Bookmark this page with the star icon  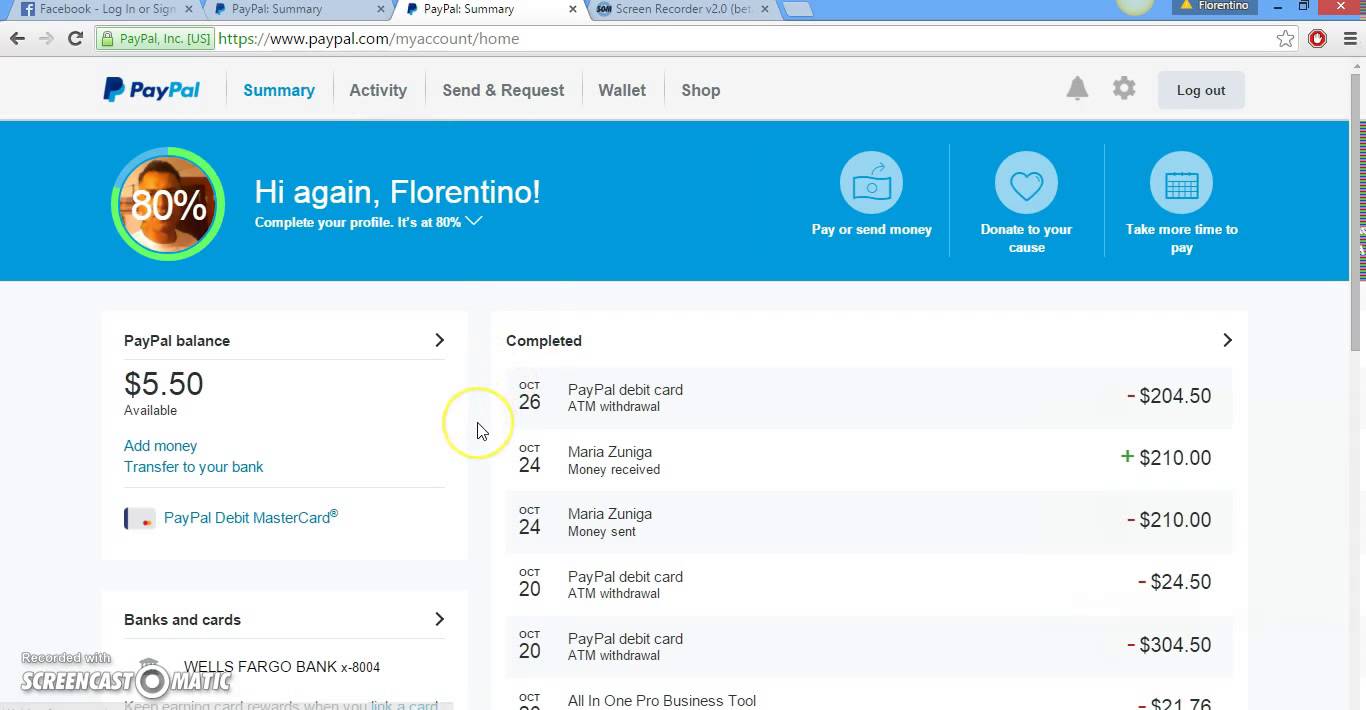(1285, 39)
